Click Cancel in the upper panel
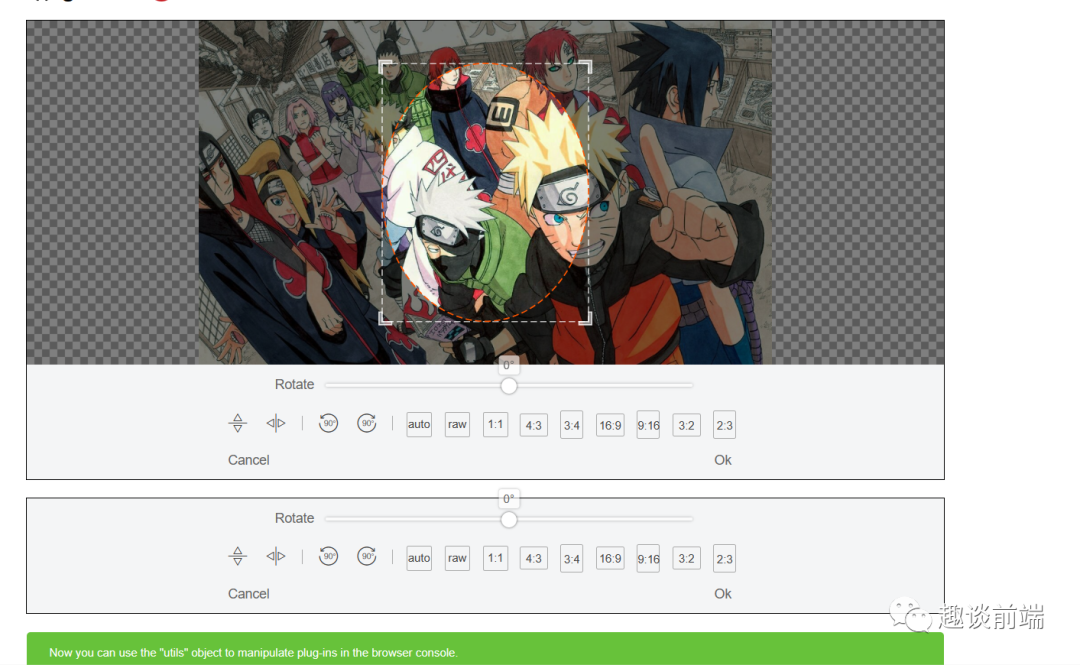The height and width of the screenshot is (665, 1080). click(249, 460)
